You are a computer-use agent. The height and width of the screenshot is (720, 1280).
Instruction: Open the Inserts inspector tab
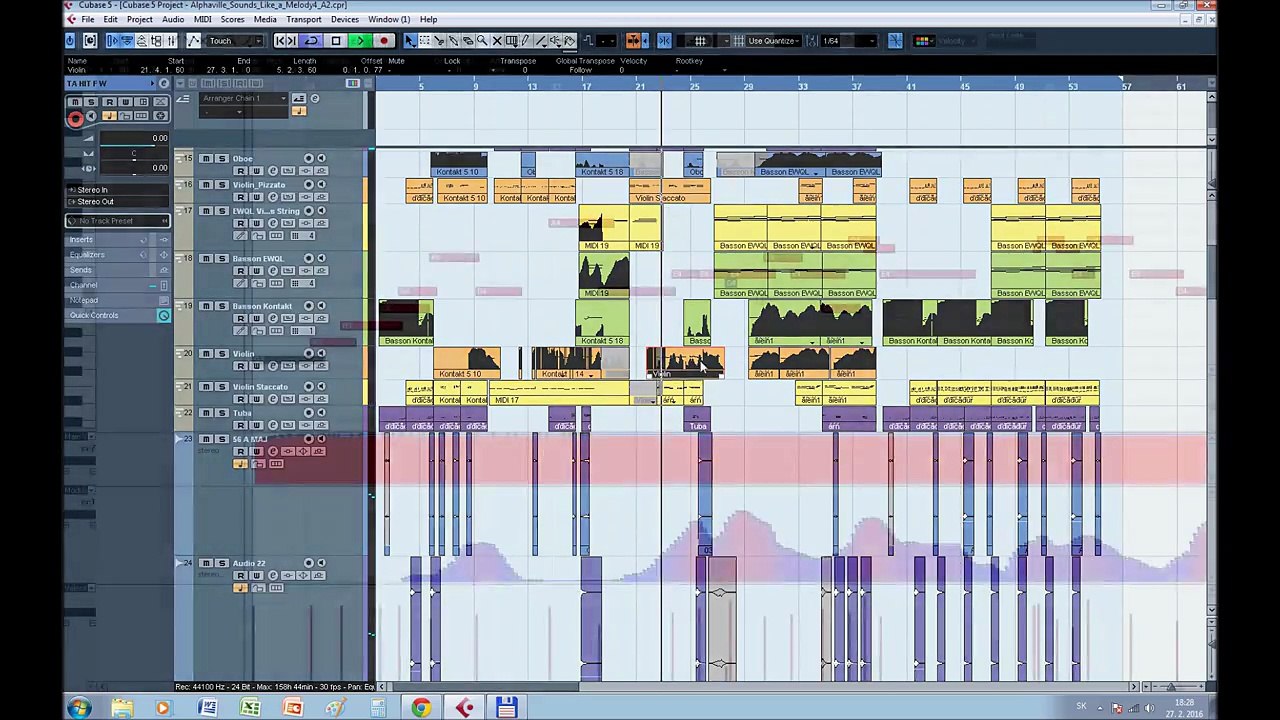coord(118,240)
